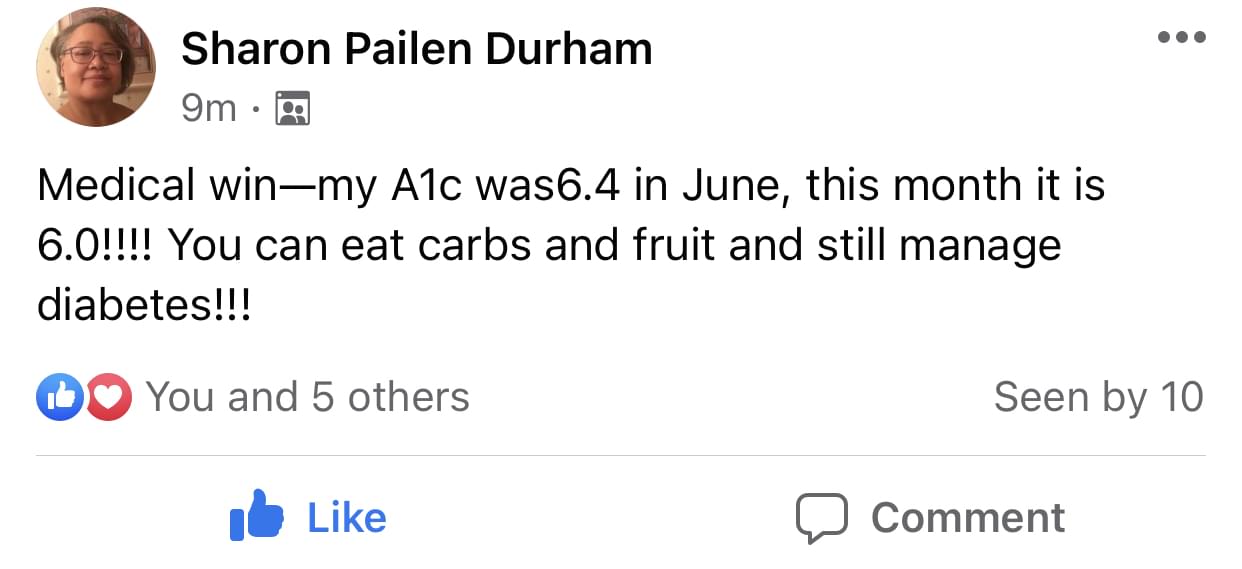
Task: View who reacted via "You and 5 others"
Action: tap(308, 398)
